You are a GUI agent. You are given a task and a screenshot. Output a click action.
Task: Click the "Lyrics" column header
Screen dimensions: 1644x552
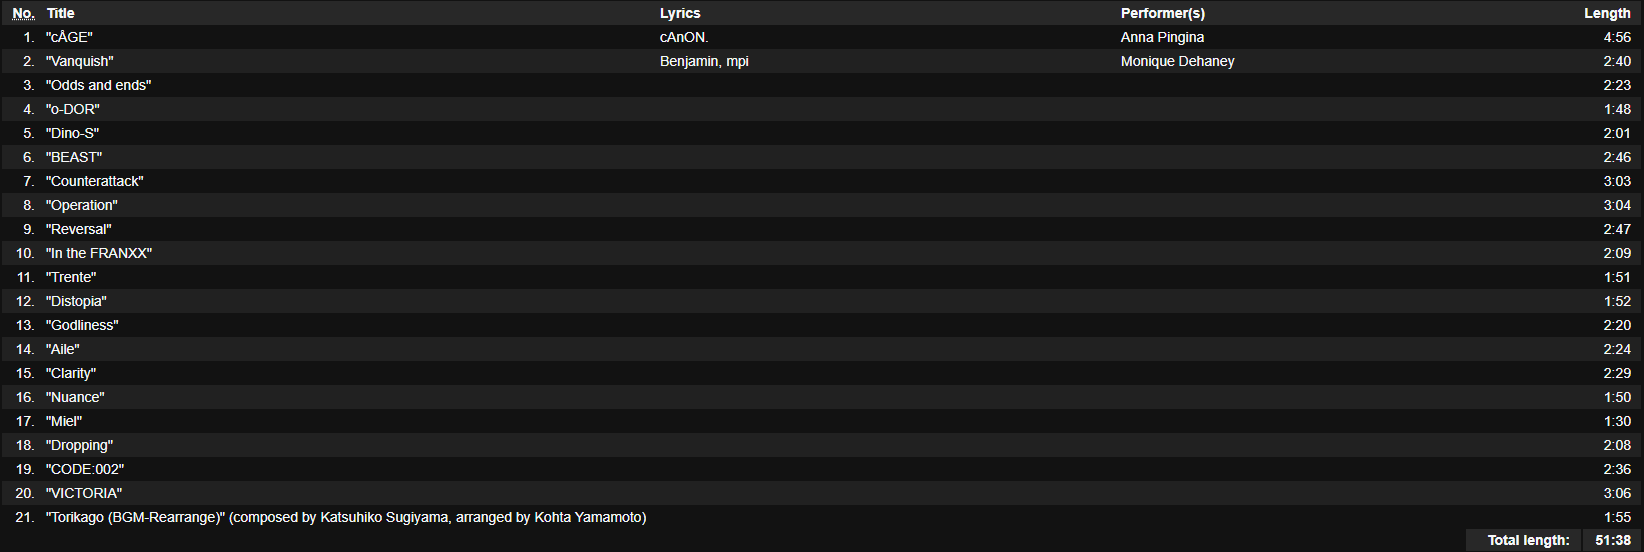click(680, 13)
